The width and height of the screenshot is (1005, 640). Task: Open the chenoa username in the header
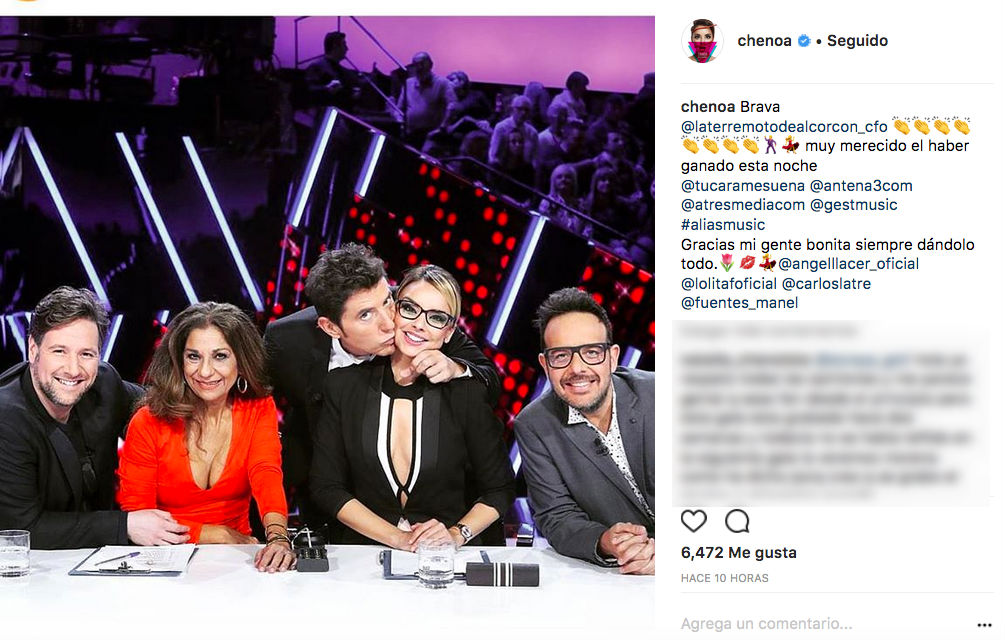[x=764, y=40]
